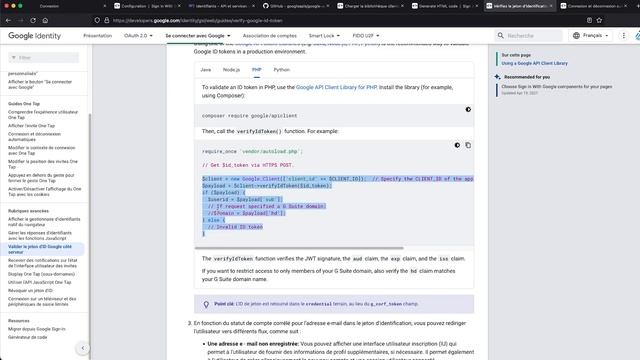Click the filter funnel icon in sidebar

[14, 58]
